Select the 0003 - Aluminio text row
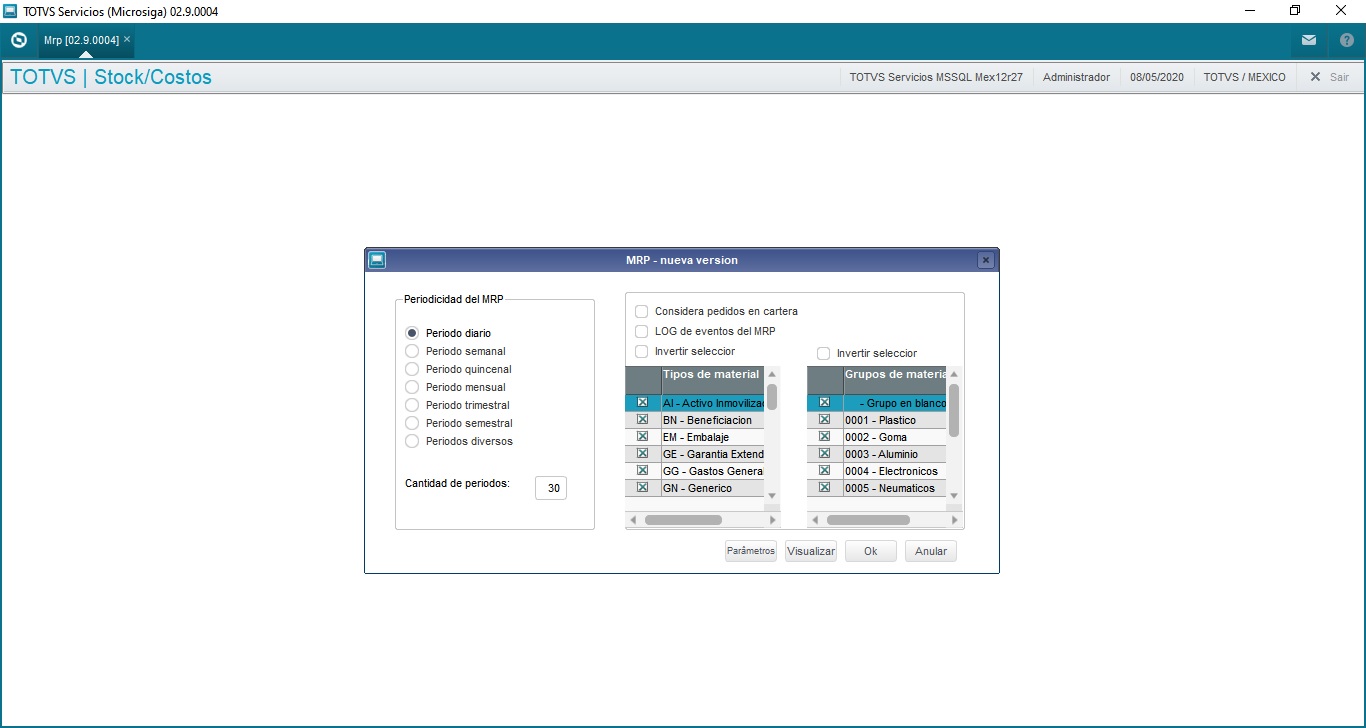 (894, 454)
